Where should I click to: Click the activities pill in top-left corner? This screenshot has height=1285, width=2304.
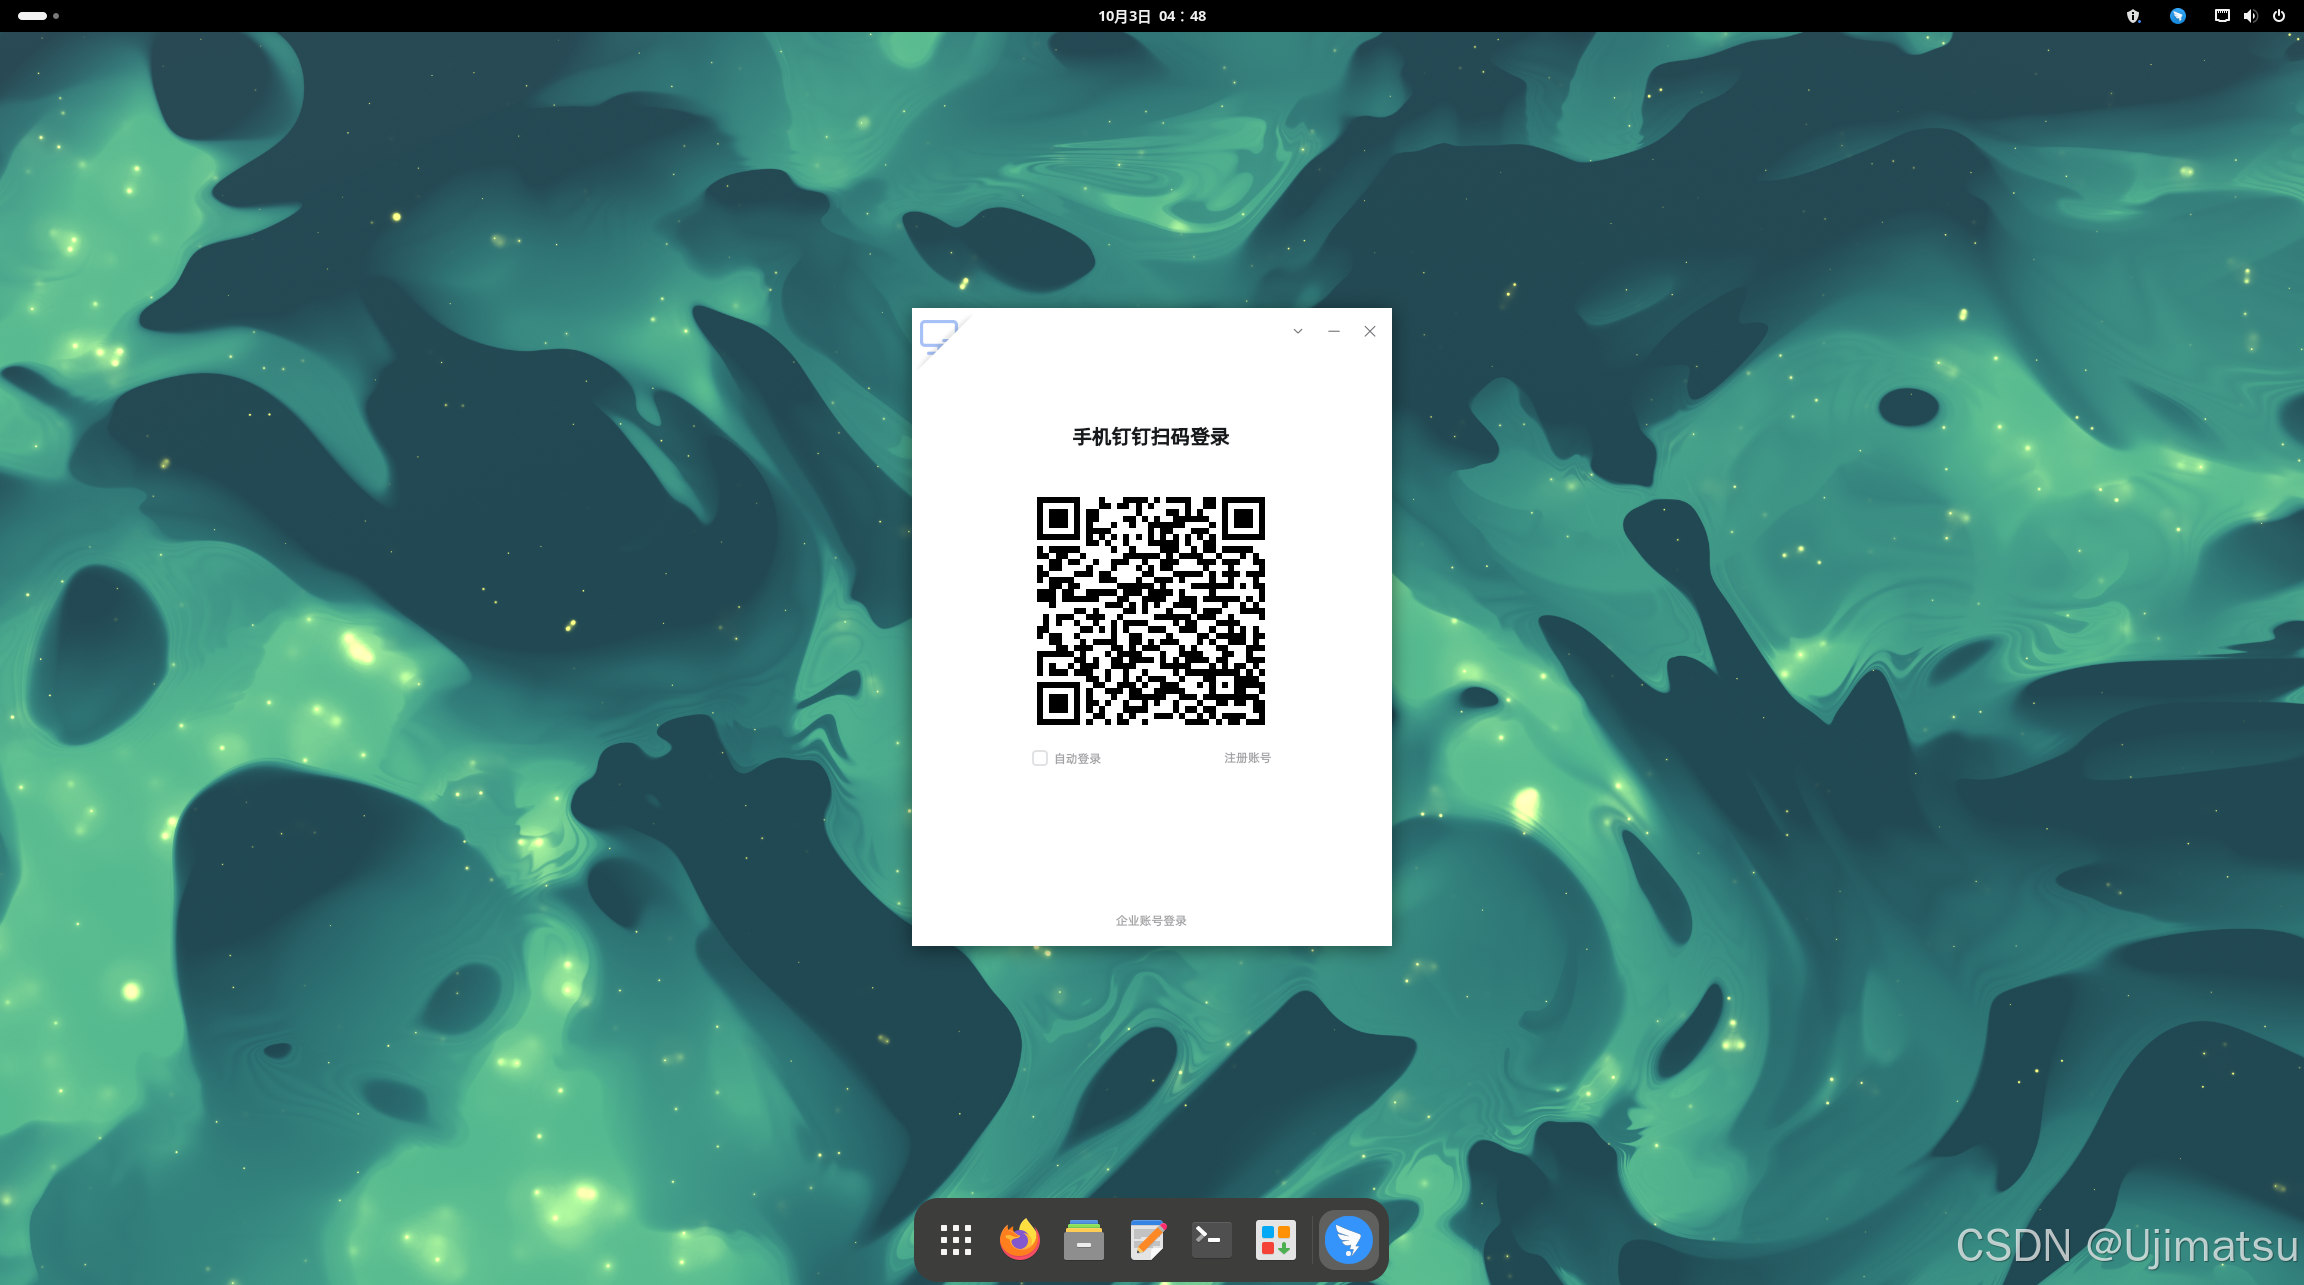click(32, 16)
